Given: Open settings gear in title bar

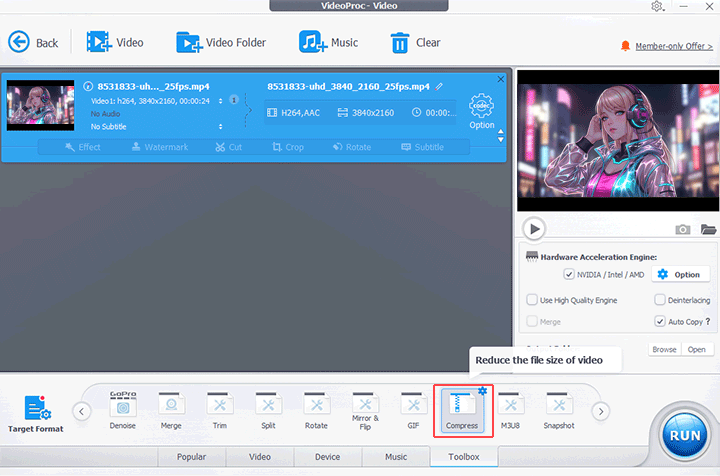Looking at the screenshot, I should pos(657,6).
